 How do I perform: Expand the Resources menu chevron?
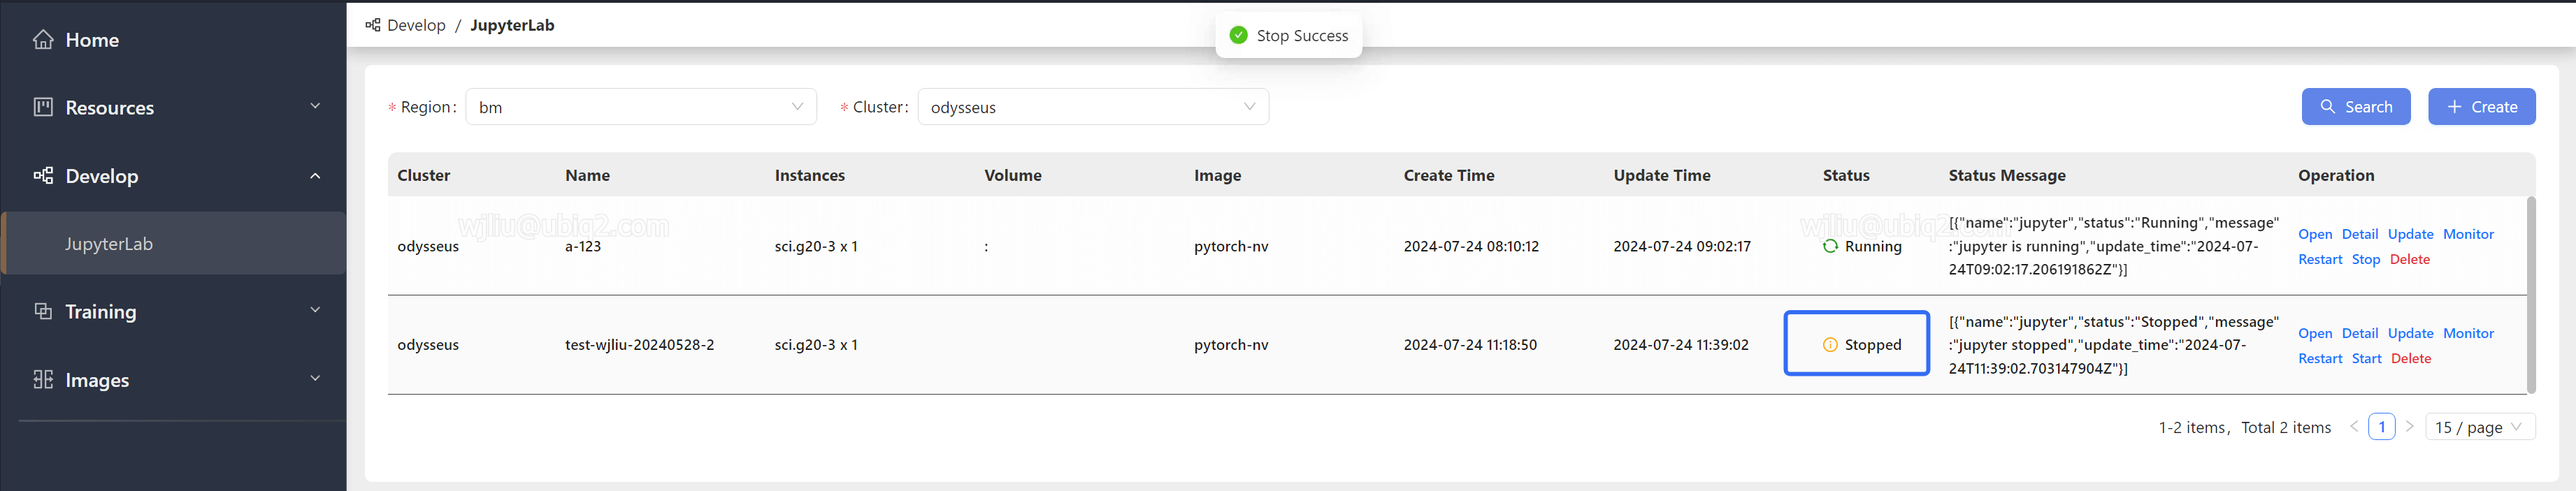click(315, 106)
